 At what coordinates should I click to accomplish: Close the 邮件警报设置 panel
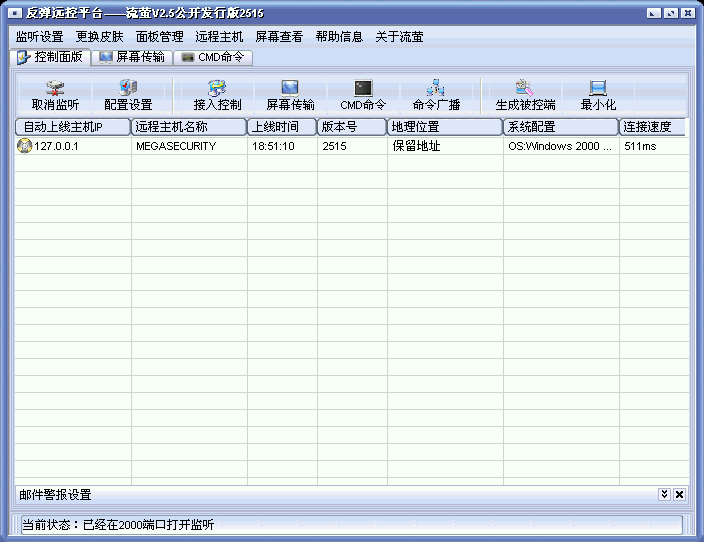point(679,495)
